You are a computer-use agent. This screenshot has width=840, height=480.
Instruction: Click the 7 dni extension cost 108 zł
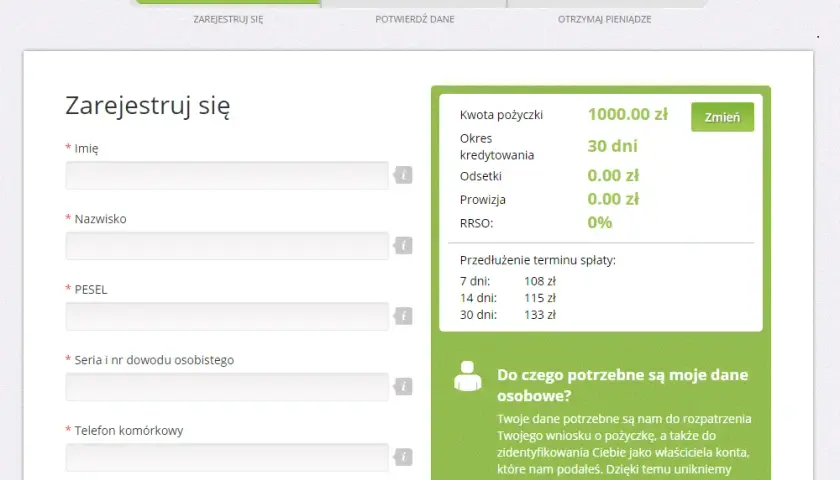(x=540, y=281)
